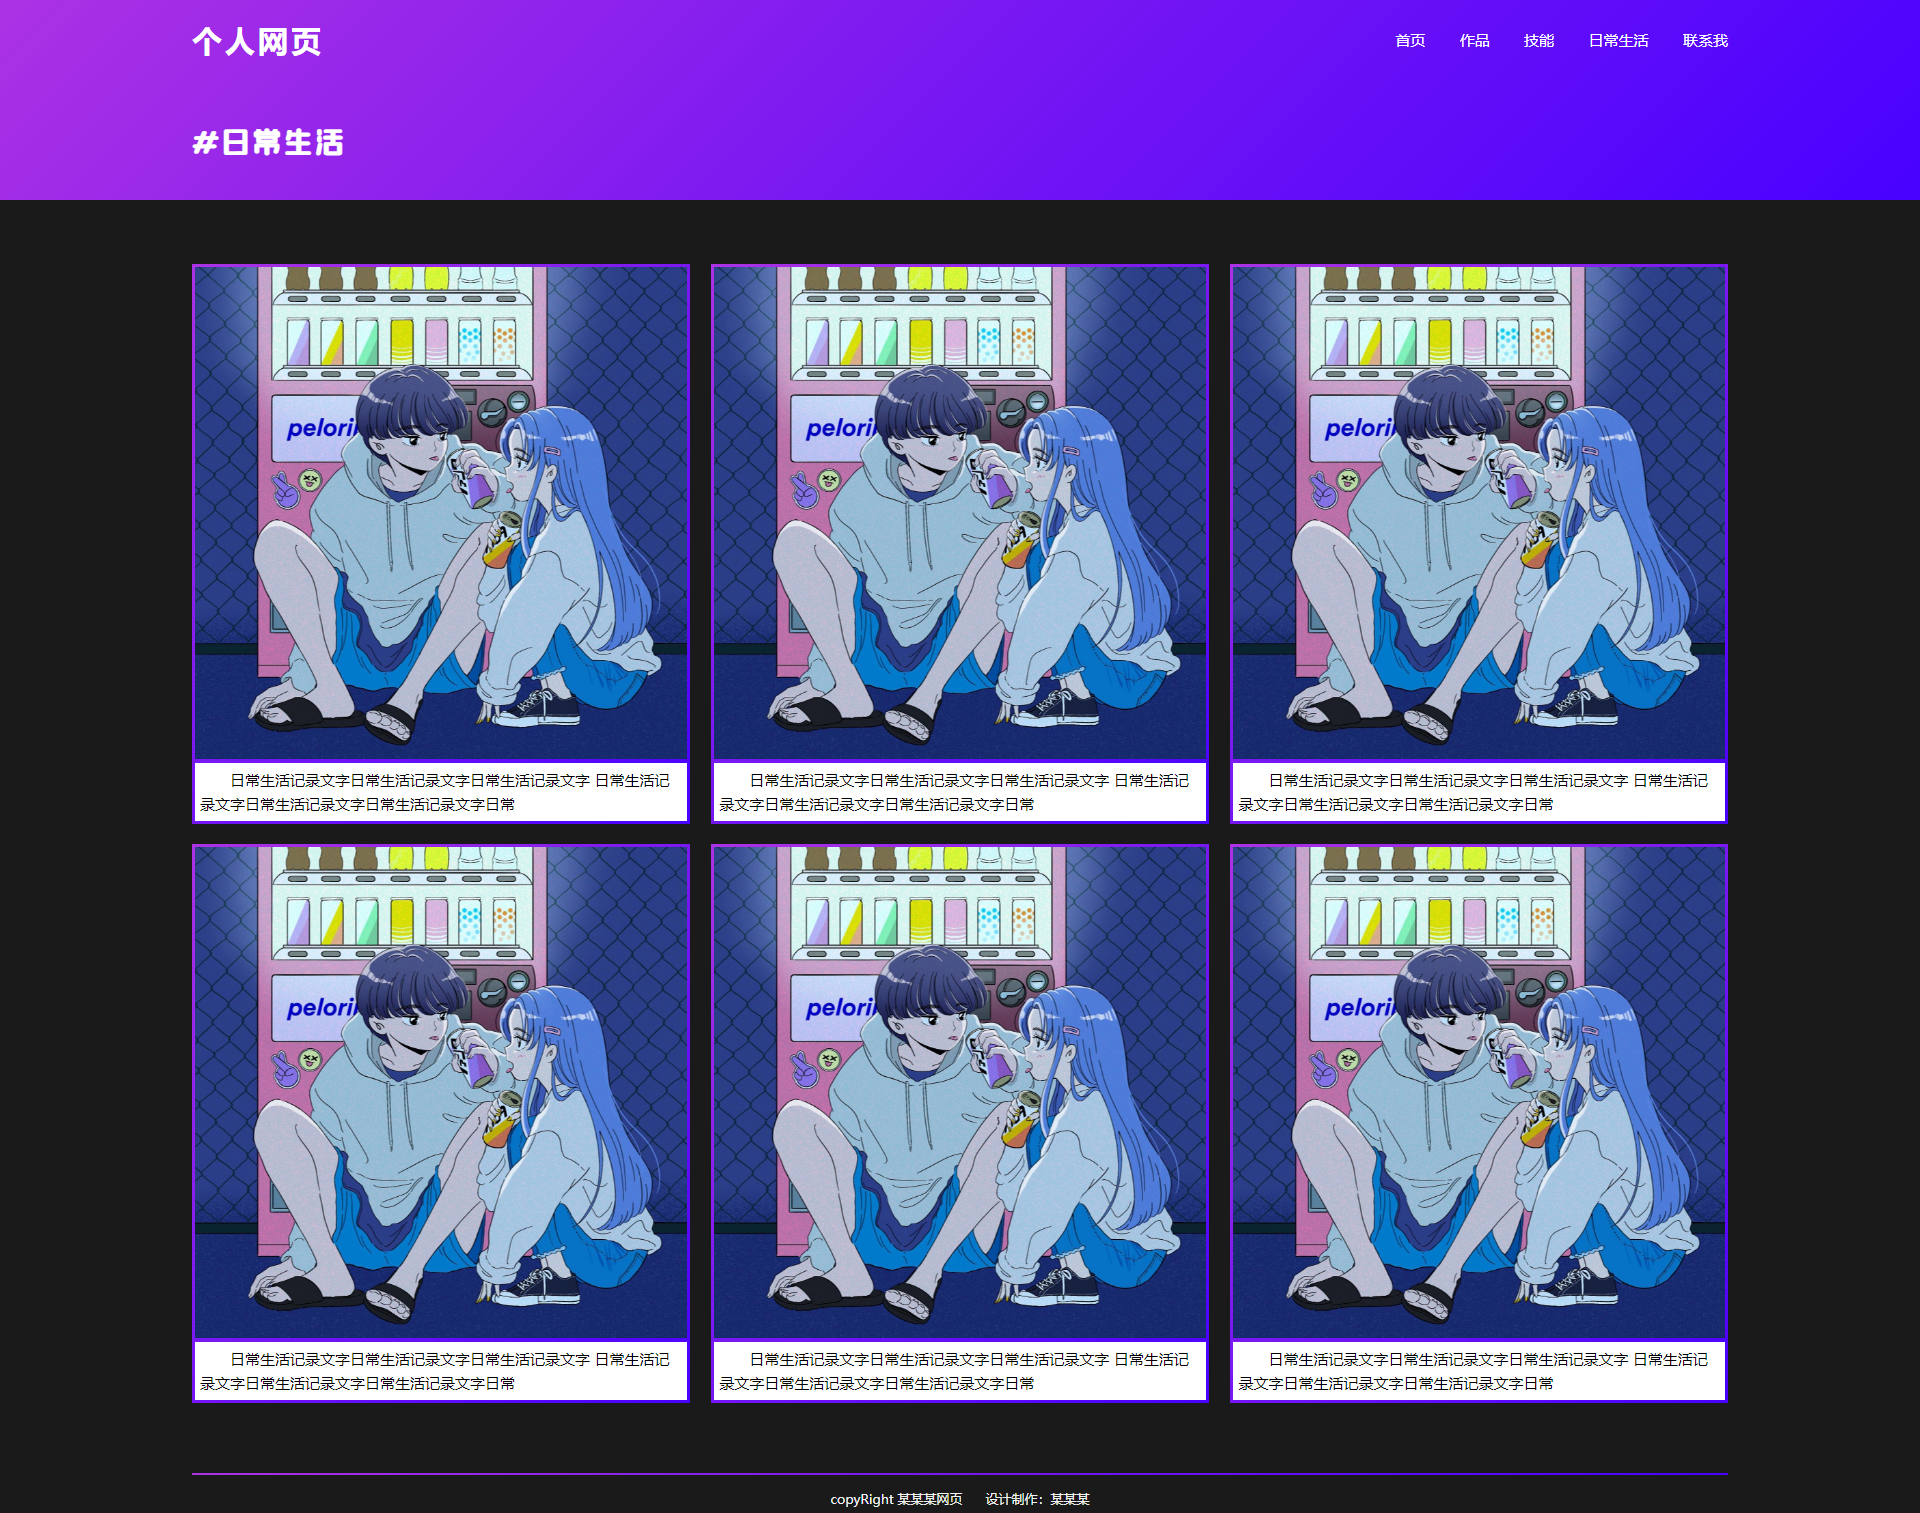Click the caption under the top-right image
Screen dimensions: 1920x1513
[x=1479, y=792]
